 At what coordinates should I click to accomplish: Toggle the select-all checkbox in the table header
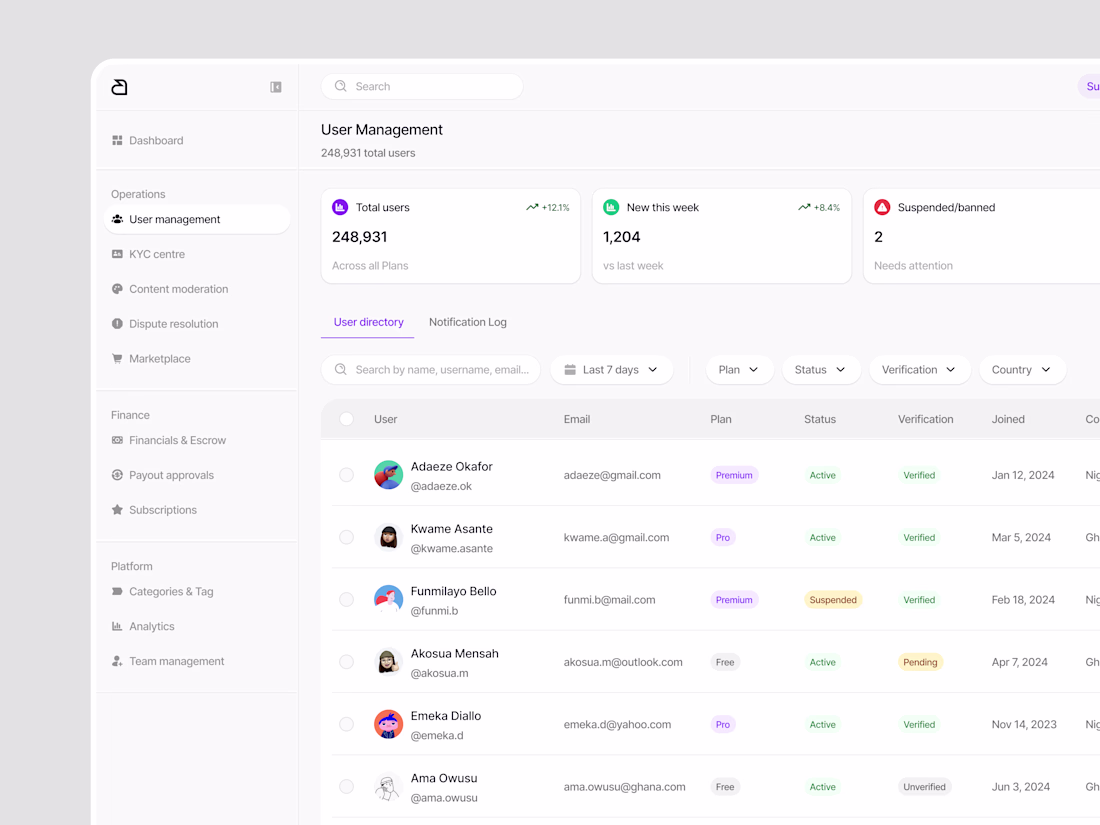347,419
